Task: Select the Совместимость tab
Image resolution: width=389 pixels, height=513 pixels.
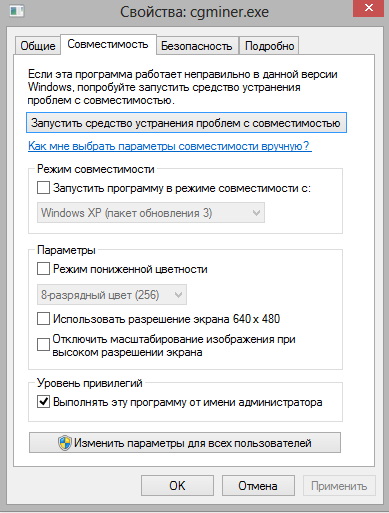Action: coord(108,44)
